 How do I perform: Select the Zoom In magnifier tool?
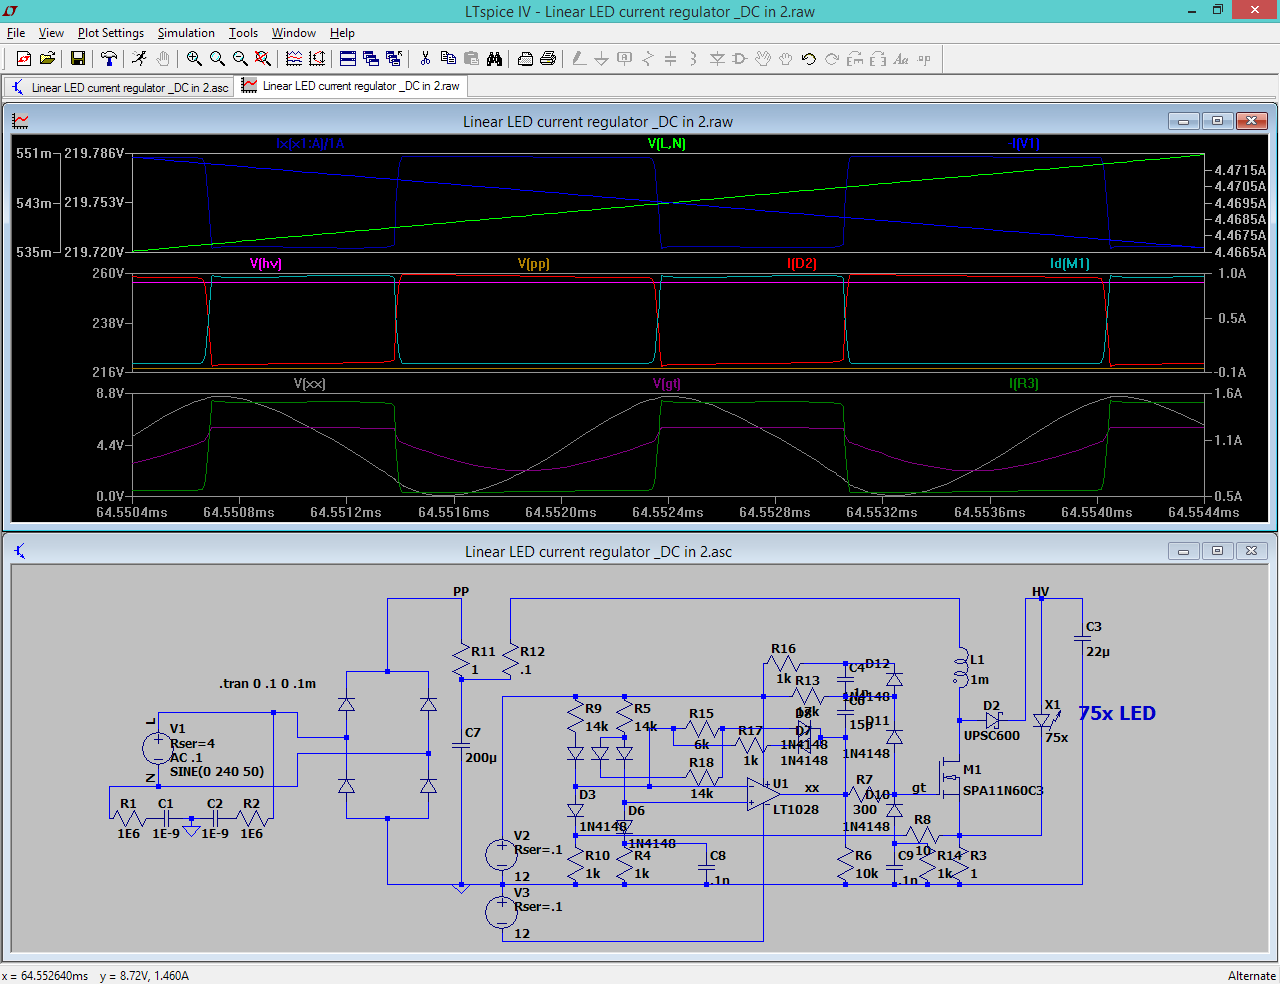coord(194,59)
